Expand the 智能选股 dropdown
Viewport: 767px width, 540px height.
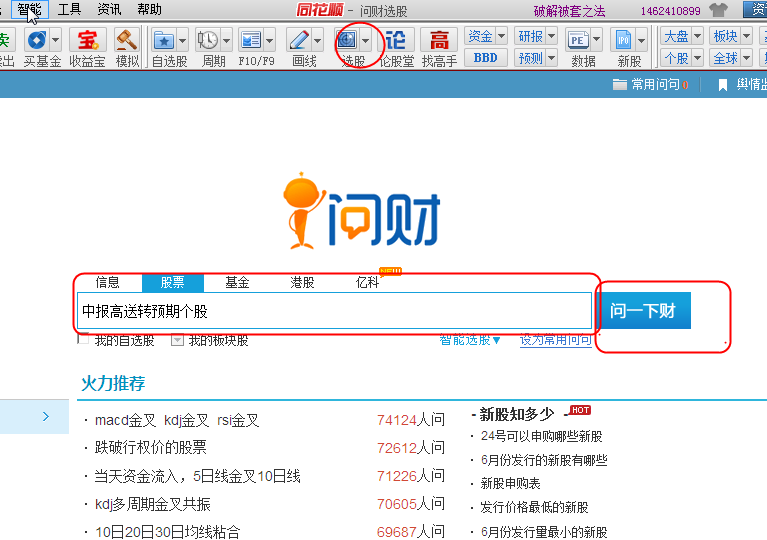tap(470, 339)
